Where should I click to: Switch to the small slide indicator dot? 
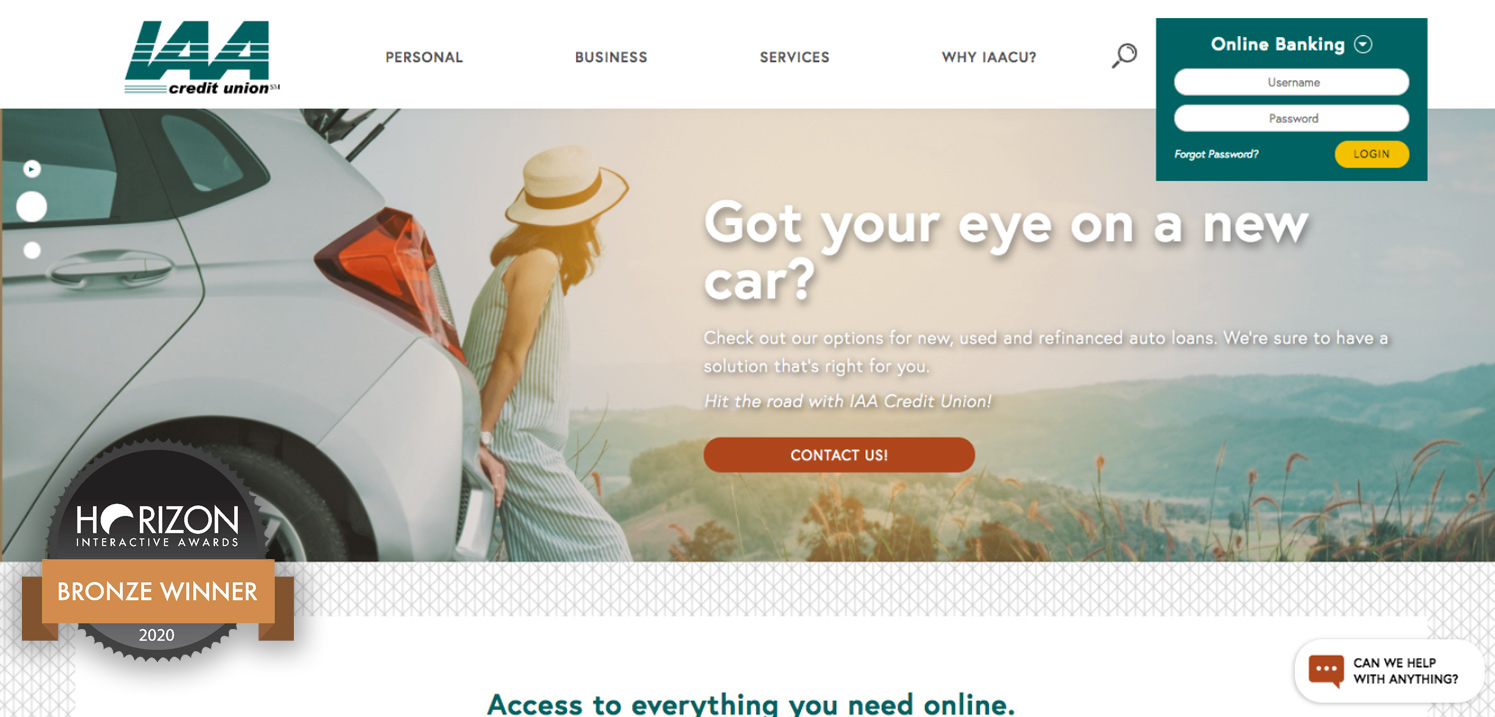(x=32, y=250)
